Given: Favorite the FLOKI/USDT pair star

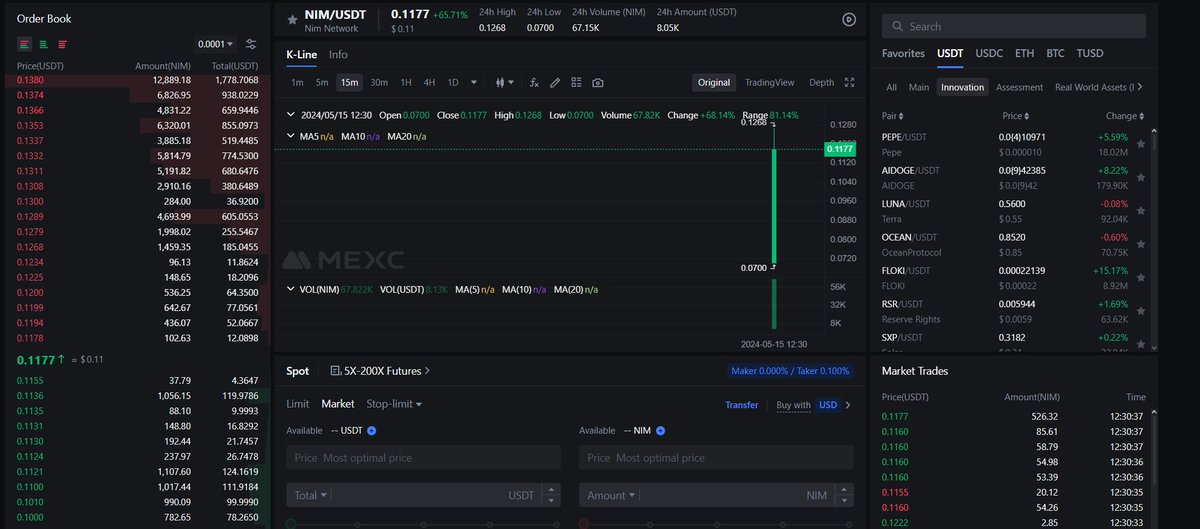Looking at the screenshot, I should click(1141, 277).
